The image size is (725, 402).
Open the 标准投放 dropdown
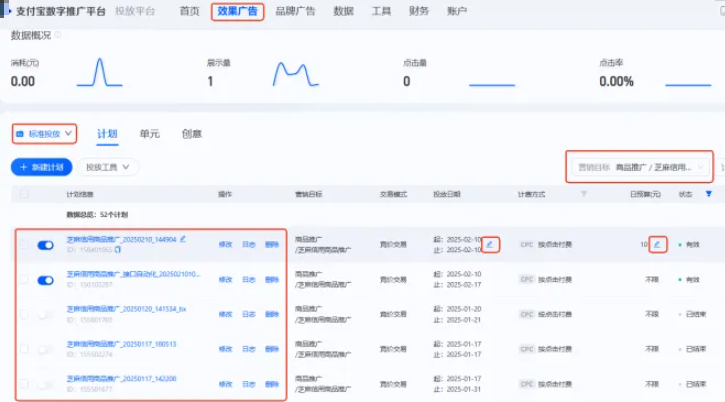point(44,134)
